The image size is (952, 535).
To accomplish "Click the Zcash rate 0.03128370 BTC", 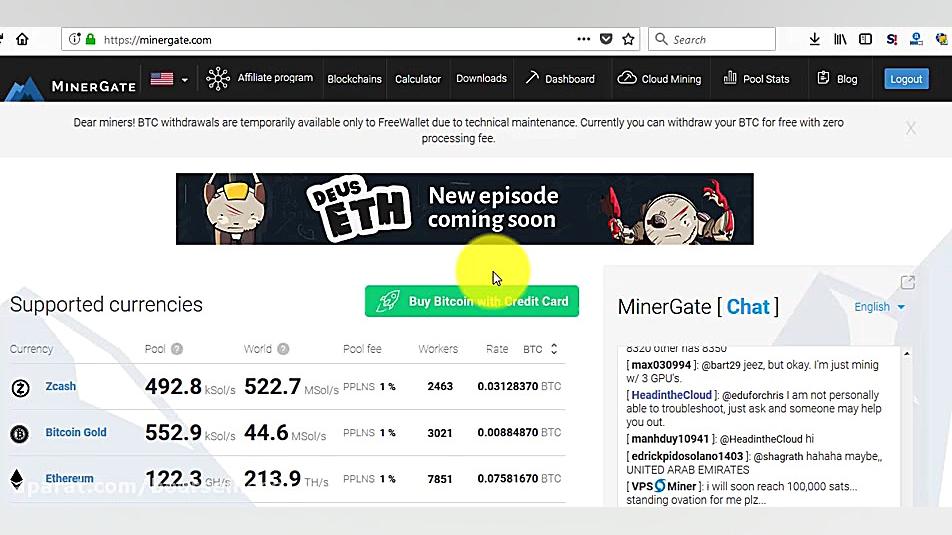I will (519, 386).
